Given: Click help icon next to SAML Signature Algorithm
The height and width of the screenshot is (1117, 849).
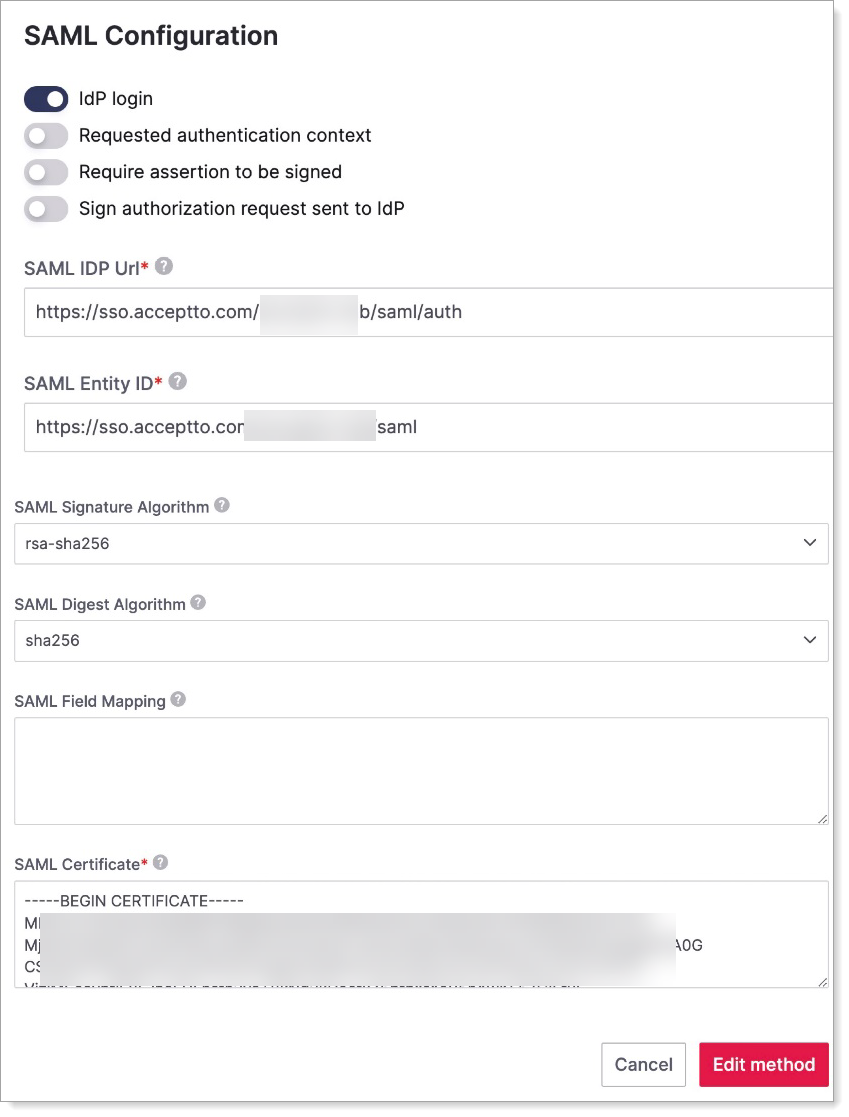Looking at the screenshot, I should [222, 506].
